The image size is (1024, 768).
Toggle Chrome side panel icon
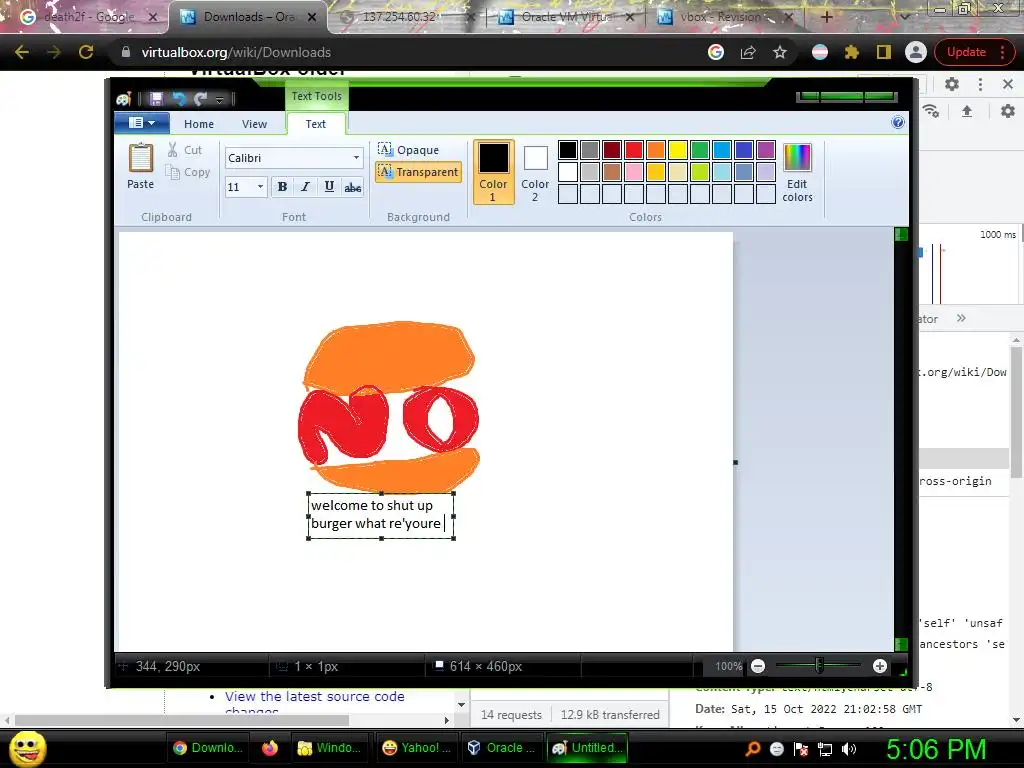coord(884,52)
